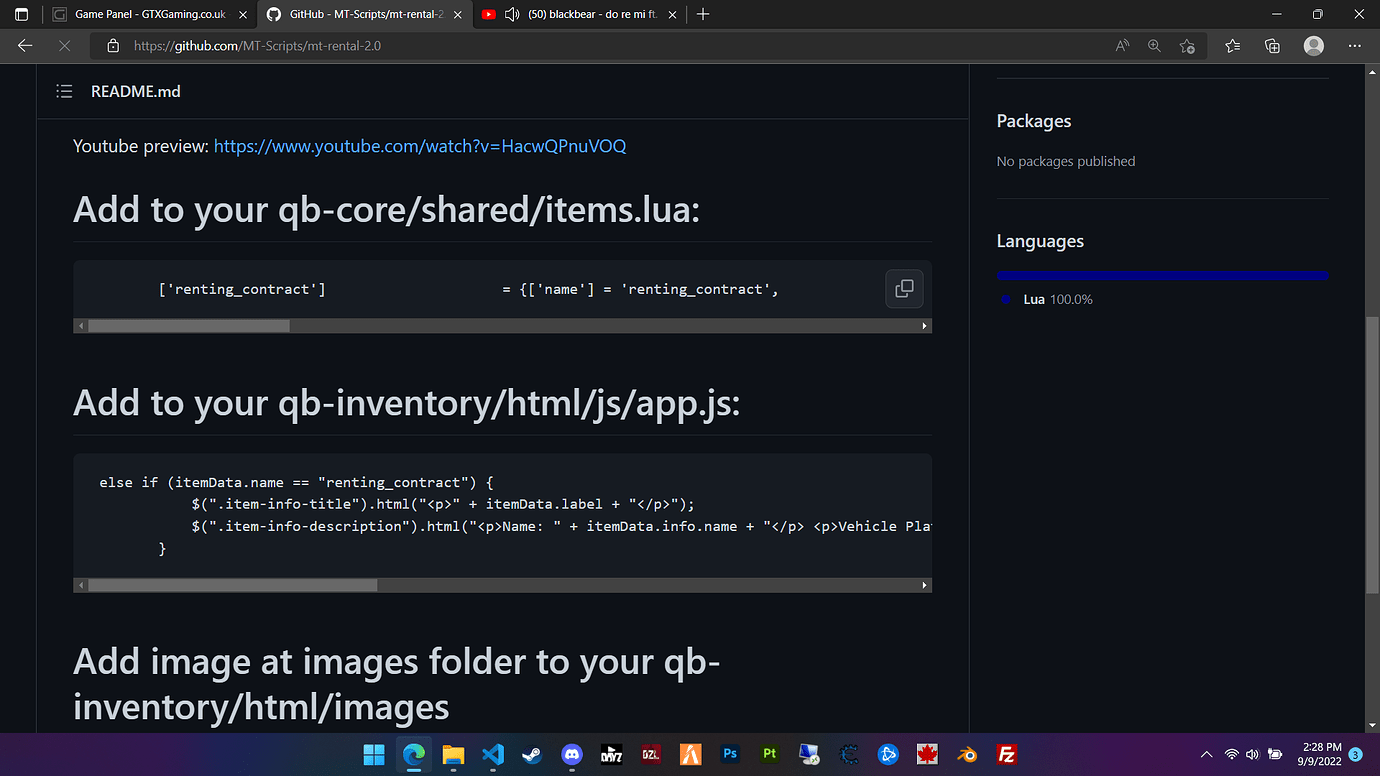Go back to the previous page
Viewport: 1380px width, 776px height.
click(x=25, y=46)
